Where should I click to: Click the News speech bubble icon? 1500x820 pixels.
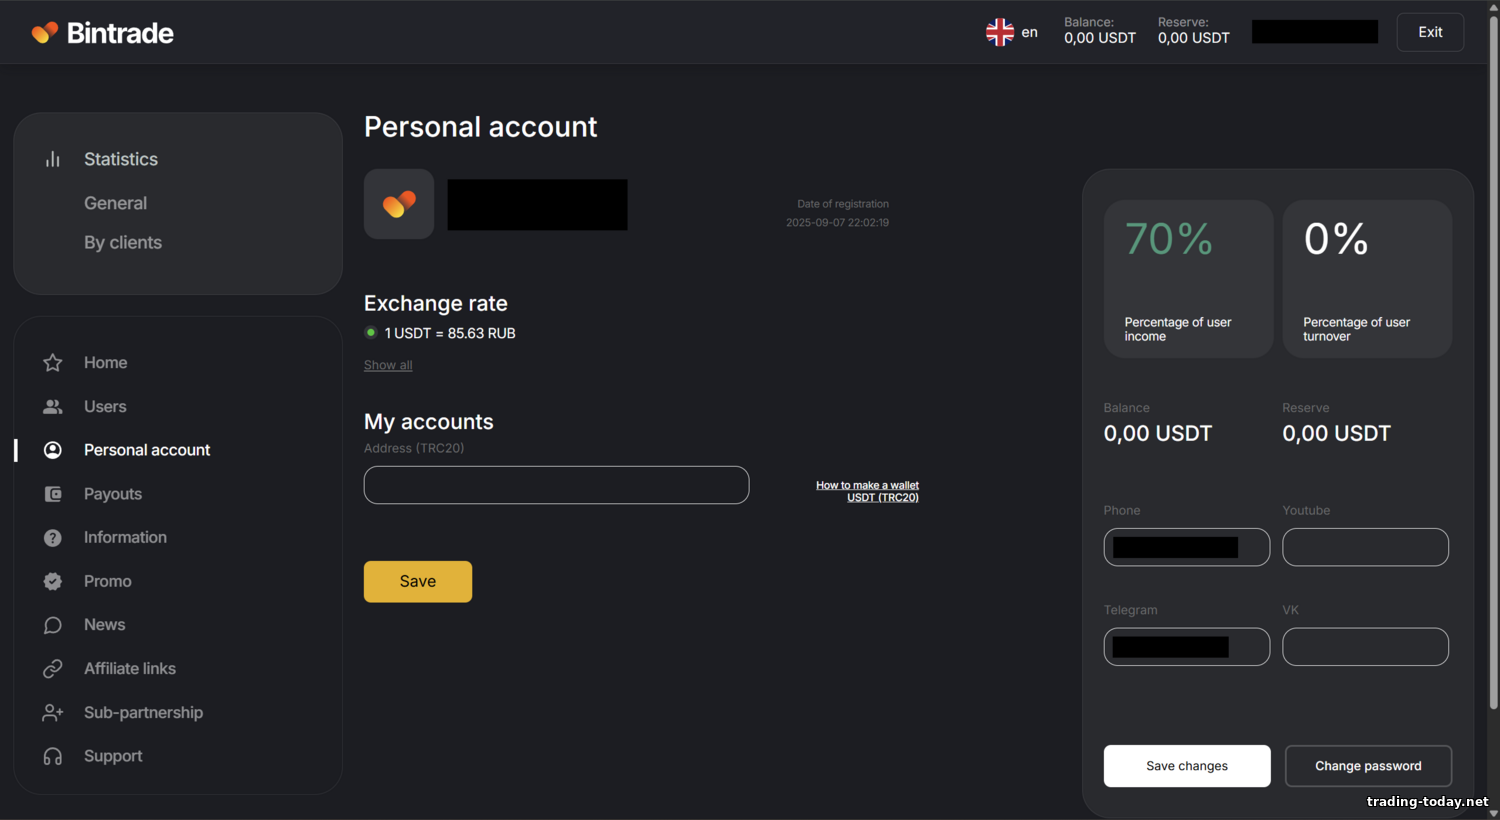(x=53, y=625)
